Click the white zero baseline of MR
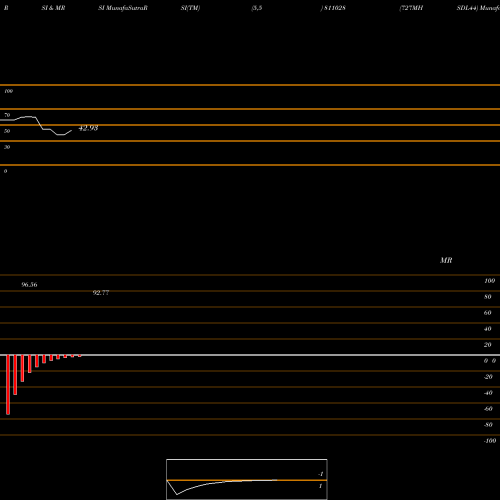This screenshot has height=500, width=500. (250, 355)
